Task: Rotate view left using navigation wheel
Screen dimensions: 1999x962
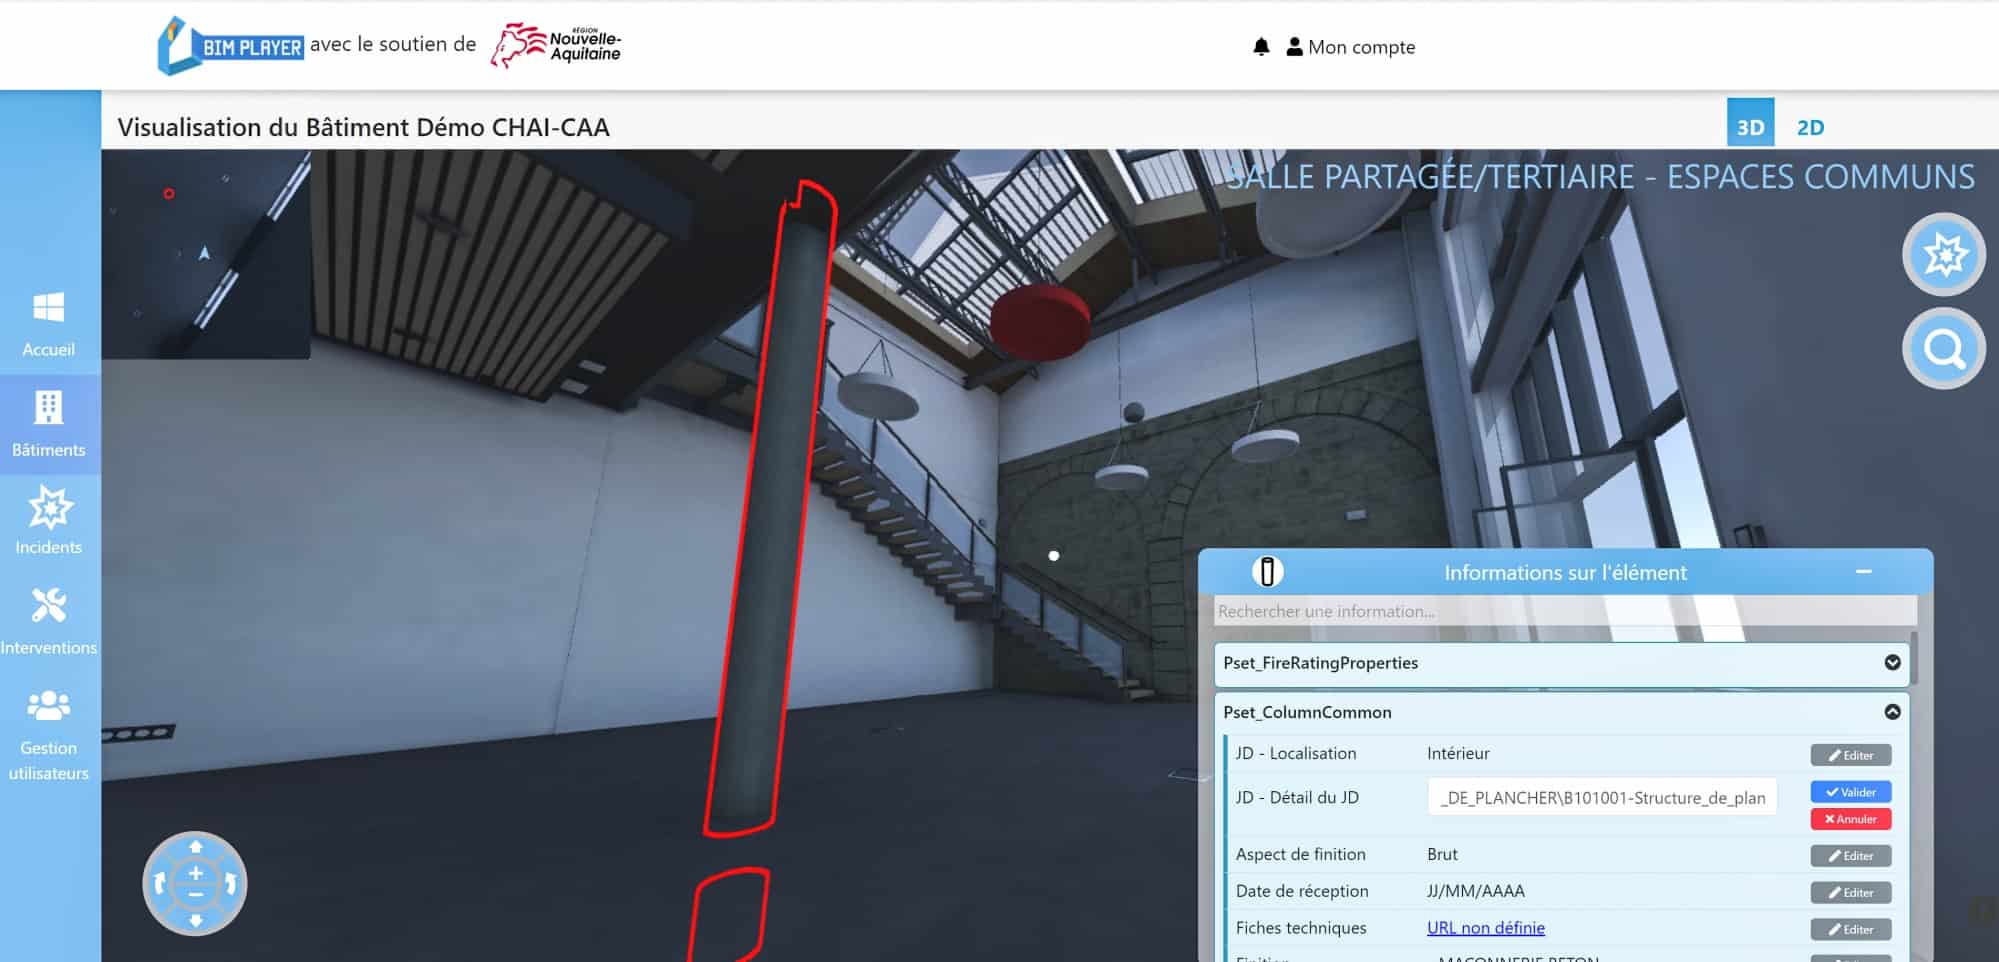Action: [159, 884]
